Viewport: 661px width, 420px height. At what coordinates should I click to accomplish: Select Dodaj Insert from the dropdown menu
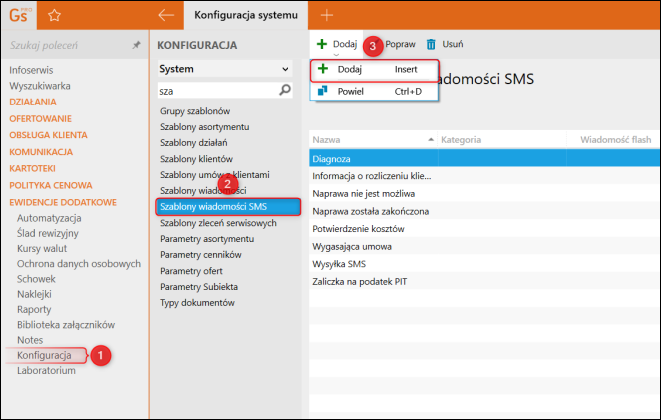tap(375, 71)
